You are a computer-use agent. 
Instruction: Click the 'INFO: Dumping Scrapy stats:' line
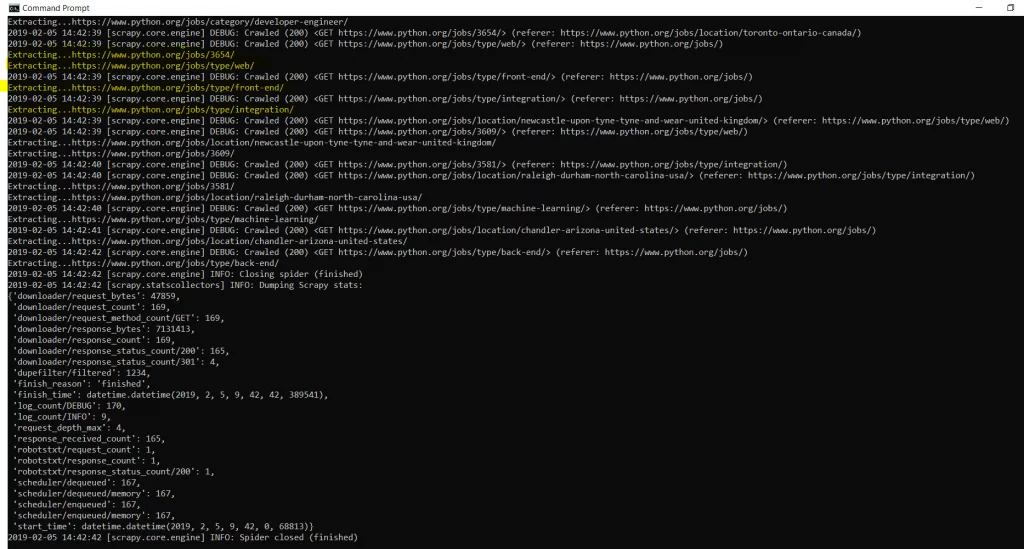(x=185, y=285)
